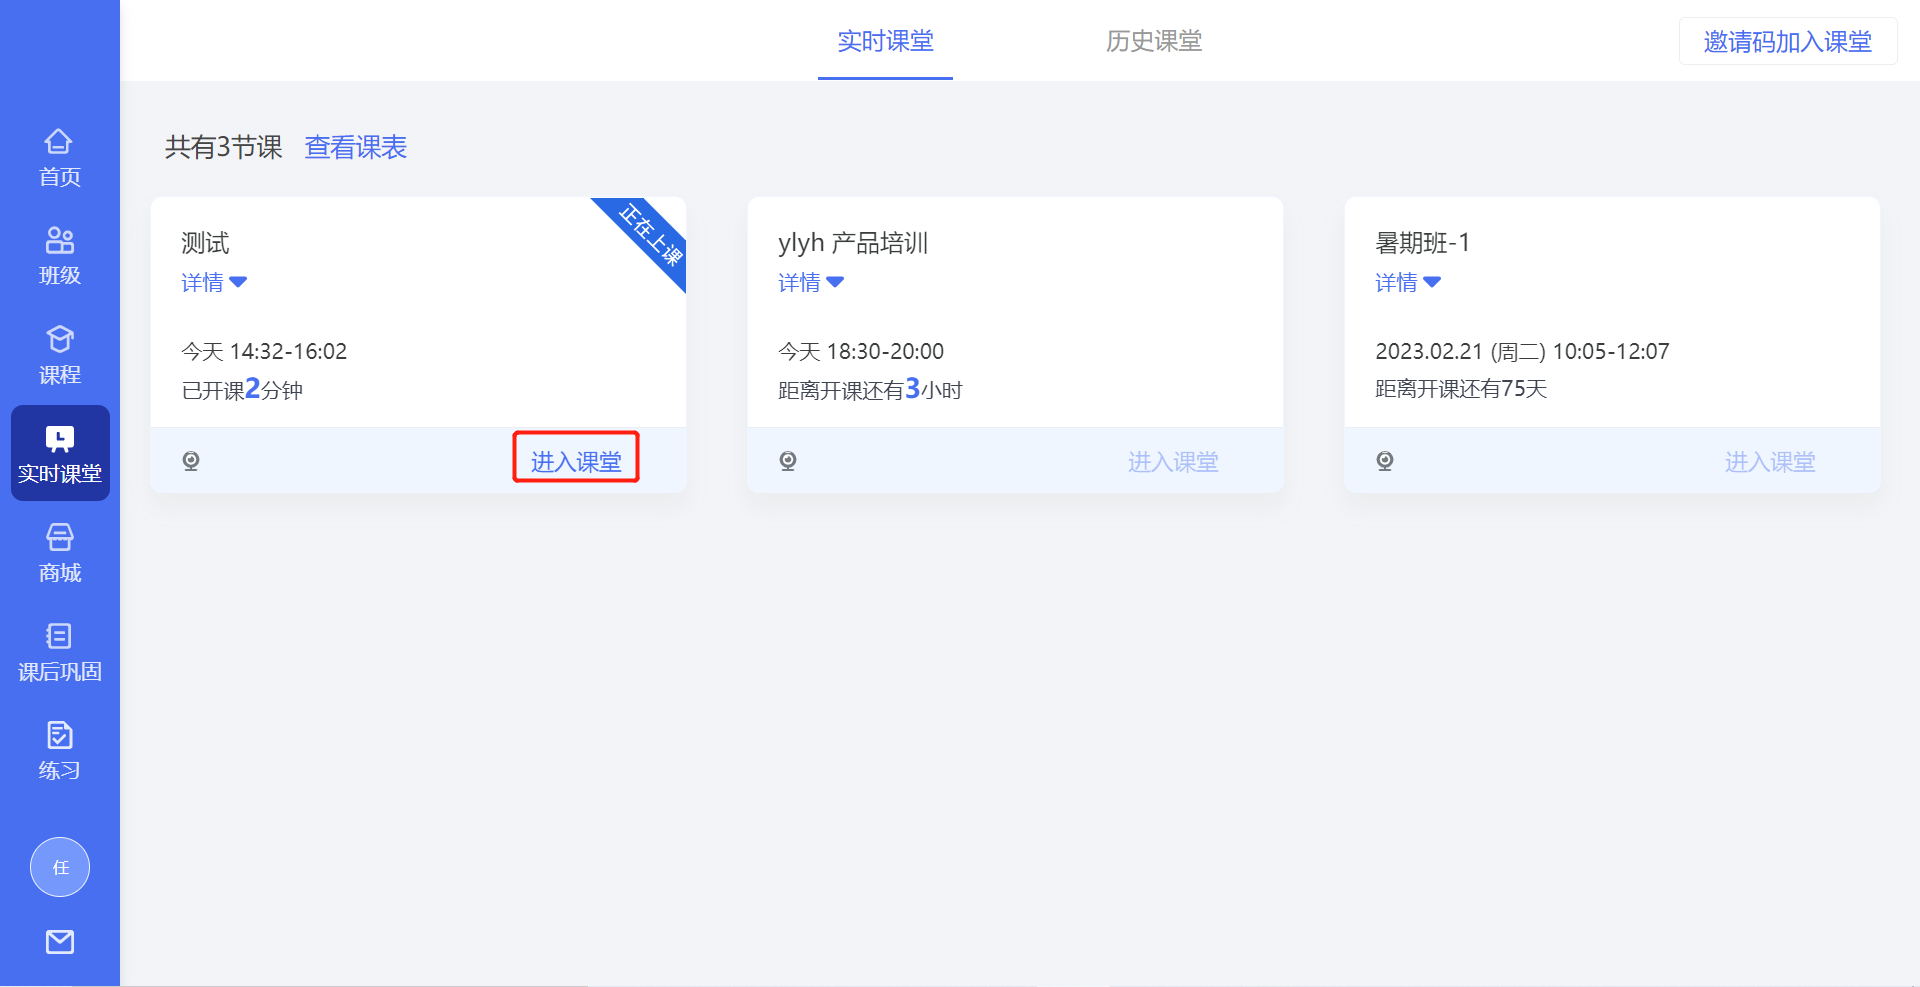The height and width of the screenshot is (987, 1920).
Task: Open the 商城 mall icon
Action: click(59, 550)
